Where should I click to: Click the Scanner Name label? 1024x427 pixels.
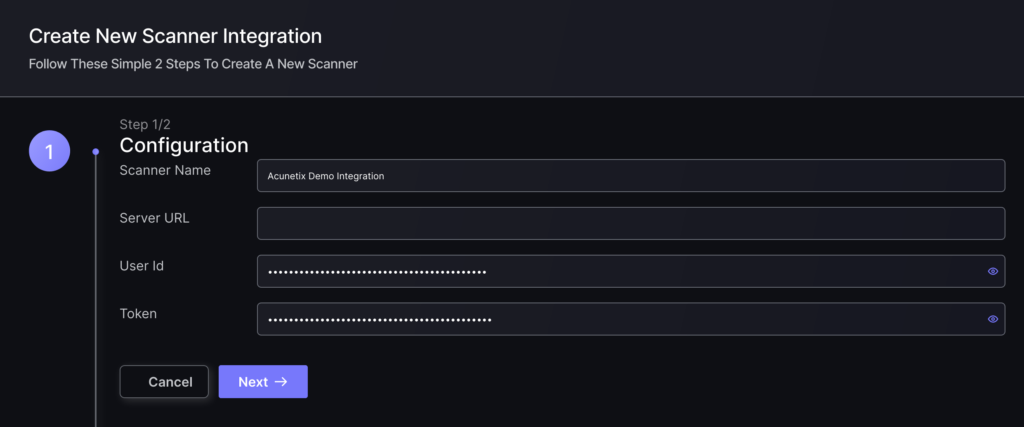pyautogui.click(x=165, y=170)
